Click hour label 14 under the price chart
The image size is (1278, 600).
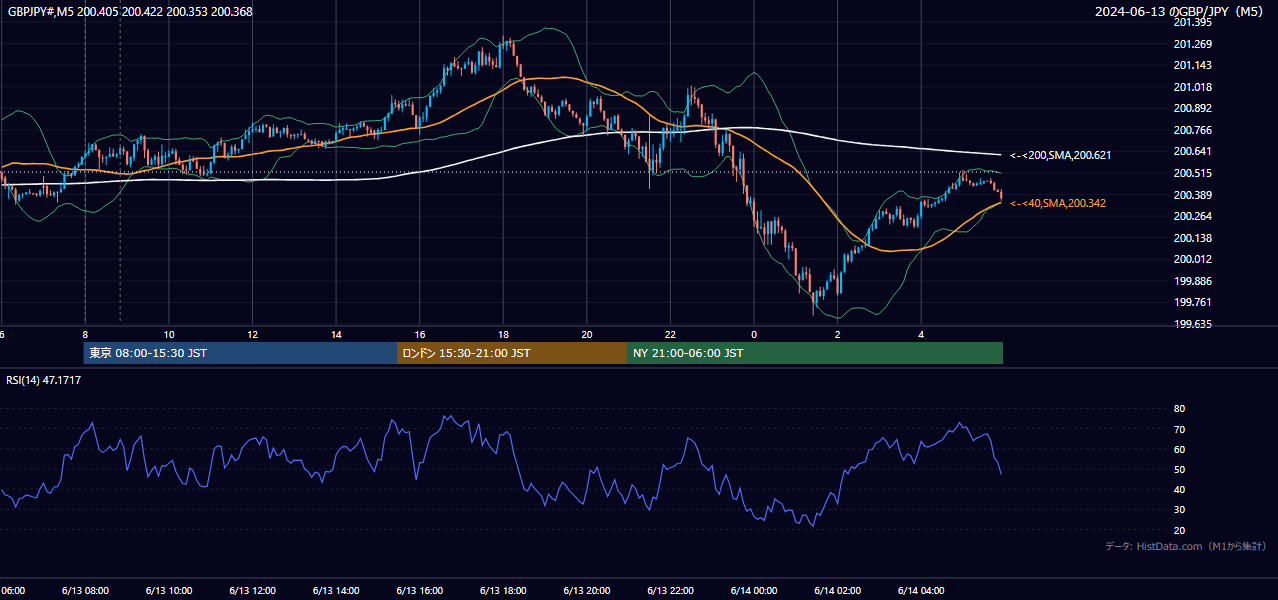(336, 335)
